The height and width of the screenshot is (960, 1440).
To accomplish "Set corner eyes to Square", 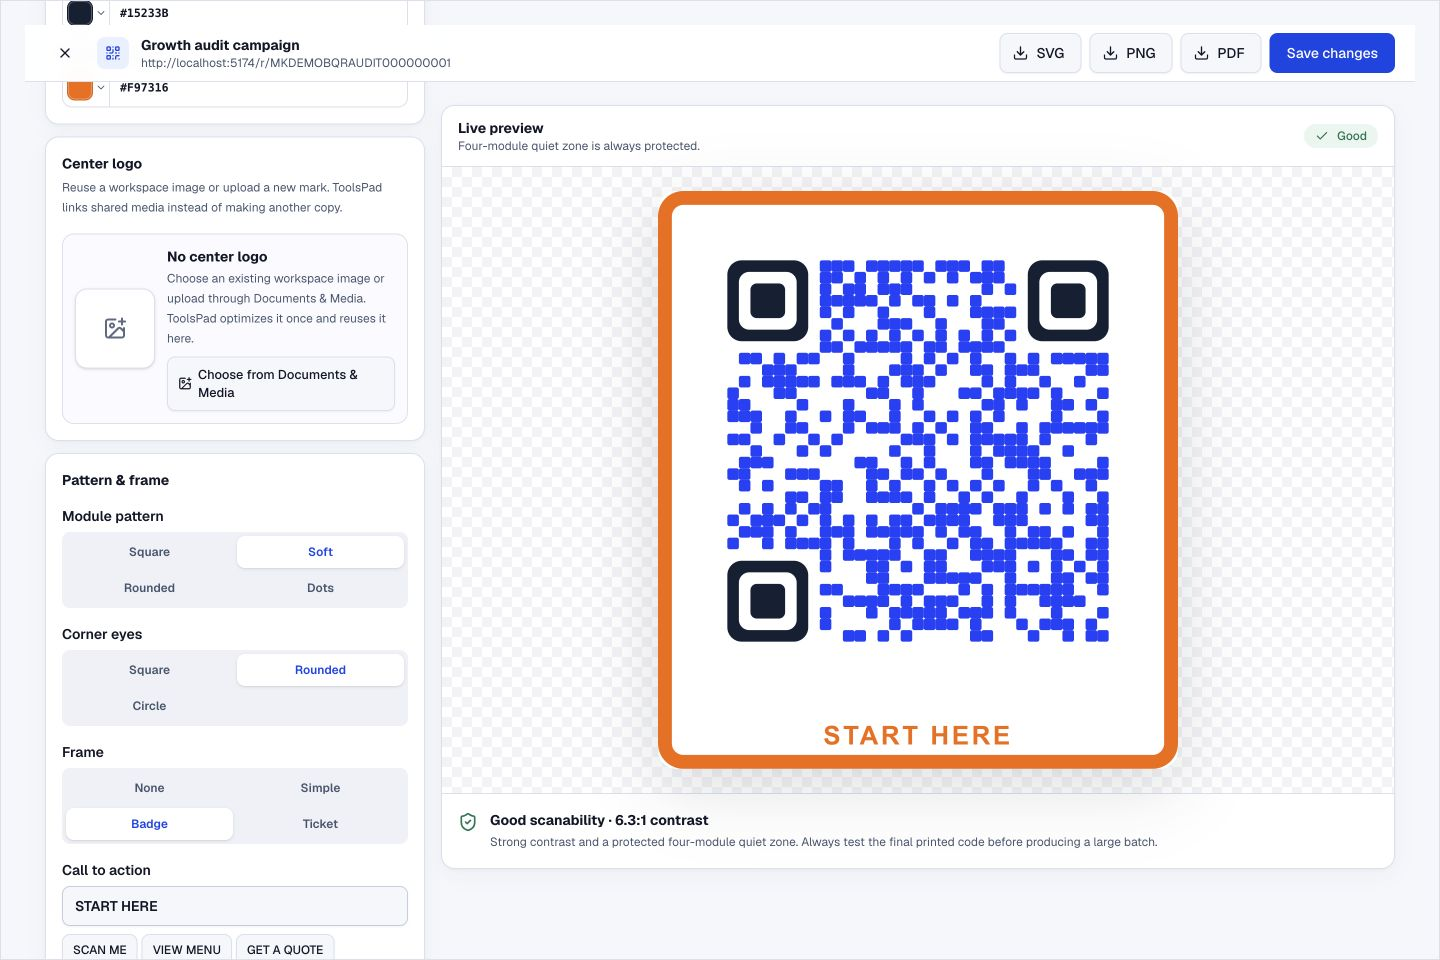I will click(149, 670).
